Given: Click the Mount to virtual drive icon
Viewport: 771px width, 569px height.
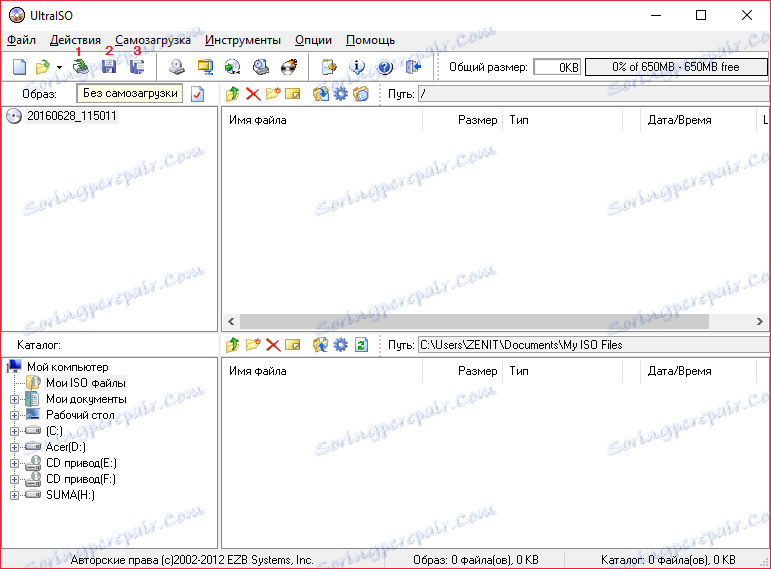Looking at the screenshot, I should 261,66.
